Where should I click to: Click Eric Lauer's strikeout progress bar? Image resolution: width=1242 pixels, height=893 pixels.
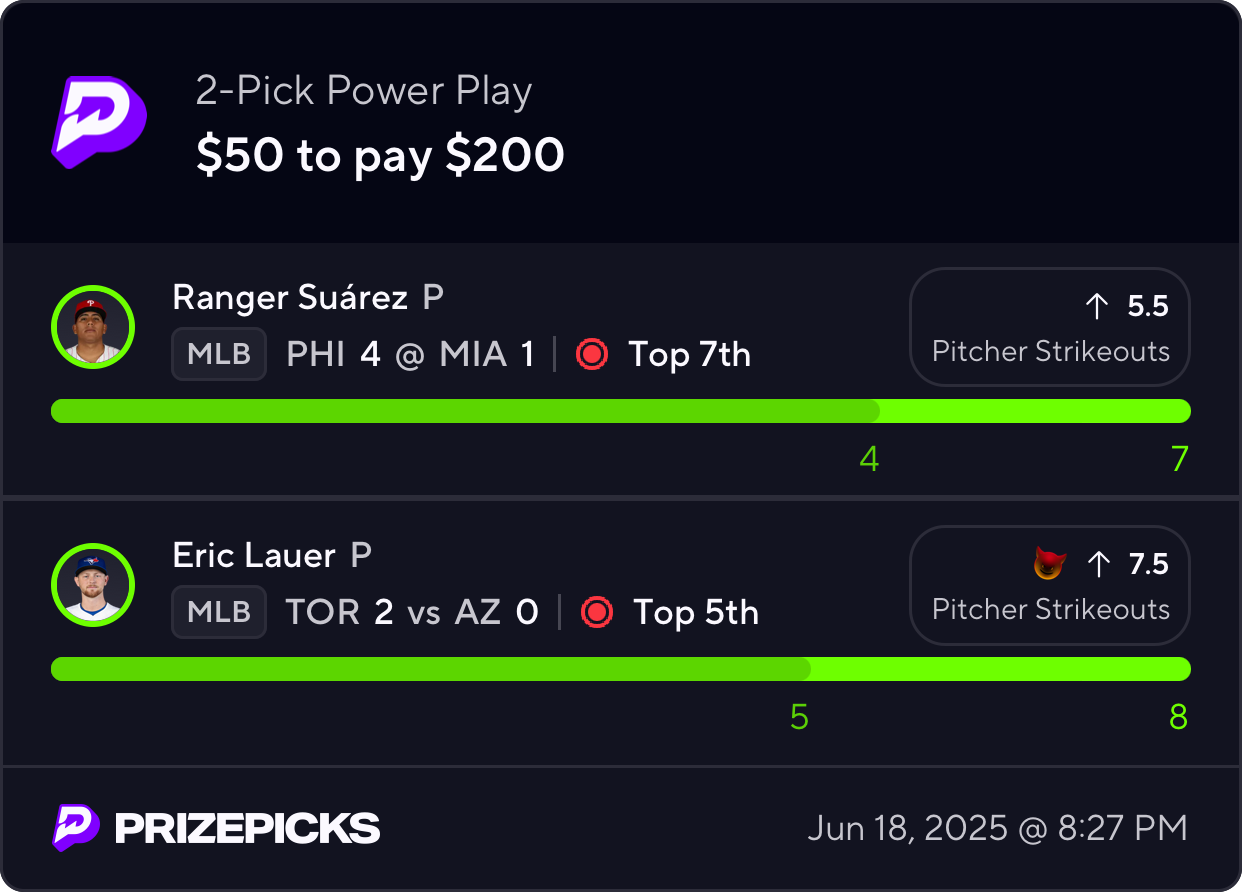620,669
